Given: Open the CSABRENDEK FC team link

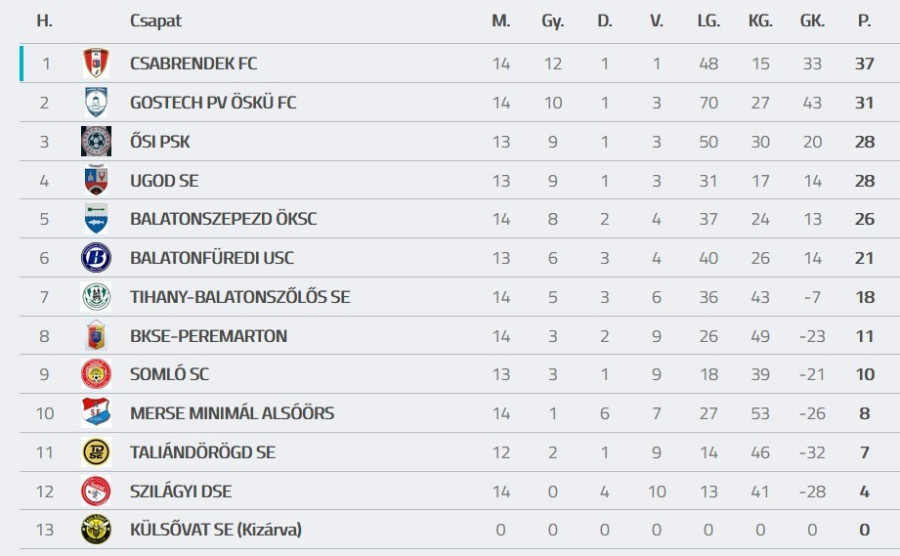Looking at the screenshot, I should point(193,63).
